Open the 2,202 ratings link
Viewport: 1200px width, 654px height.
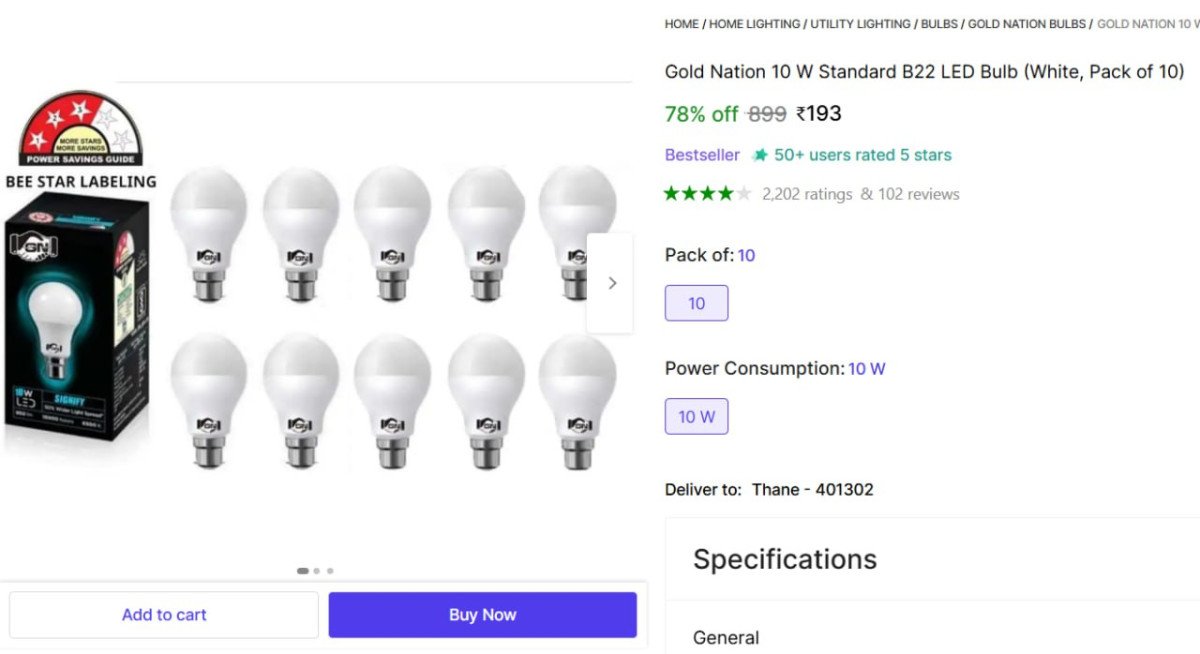coord(806,193)
